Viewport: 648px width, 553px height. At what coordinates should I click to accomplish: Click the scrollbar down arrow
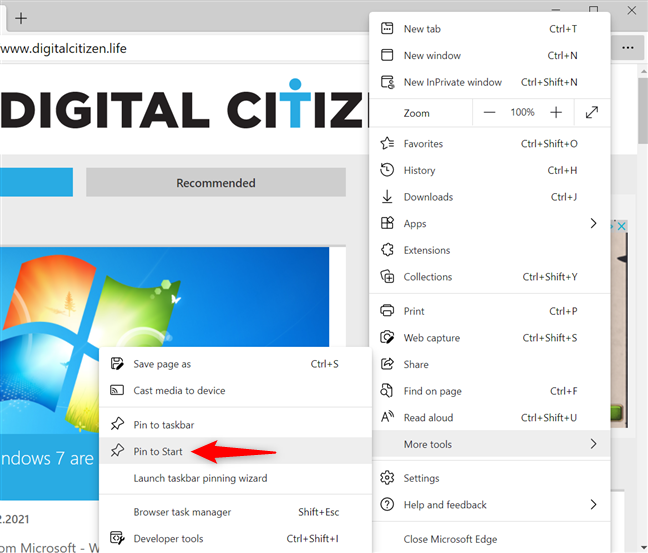(643, 548)
